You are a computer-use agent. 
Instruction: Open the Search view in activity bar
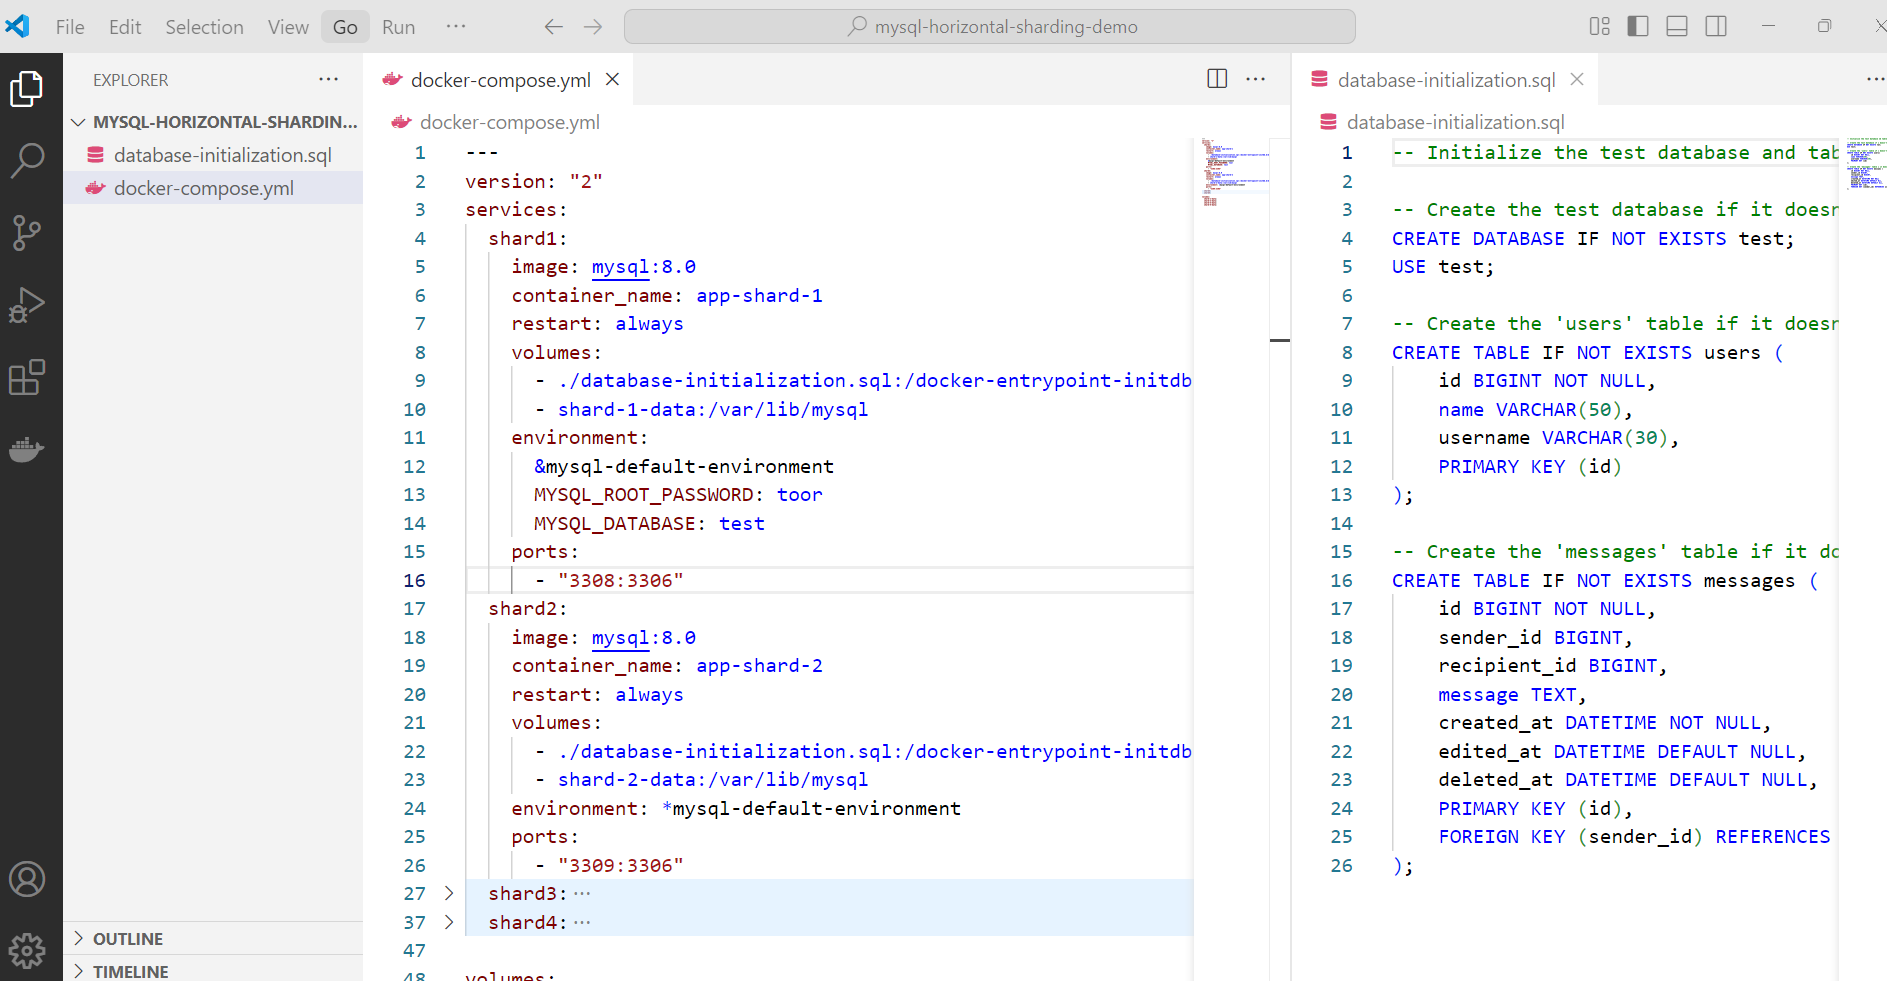27,160
